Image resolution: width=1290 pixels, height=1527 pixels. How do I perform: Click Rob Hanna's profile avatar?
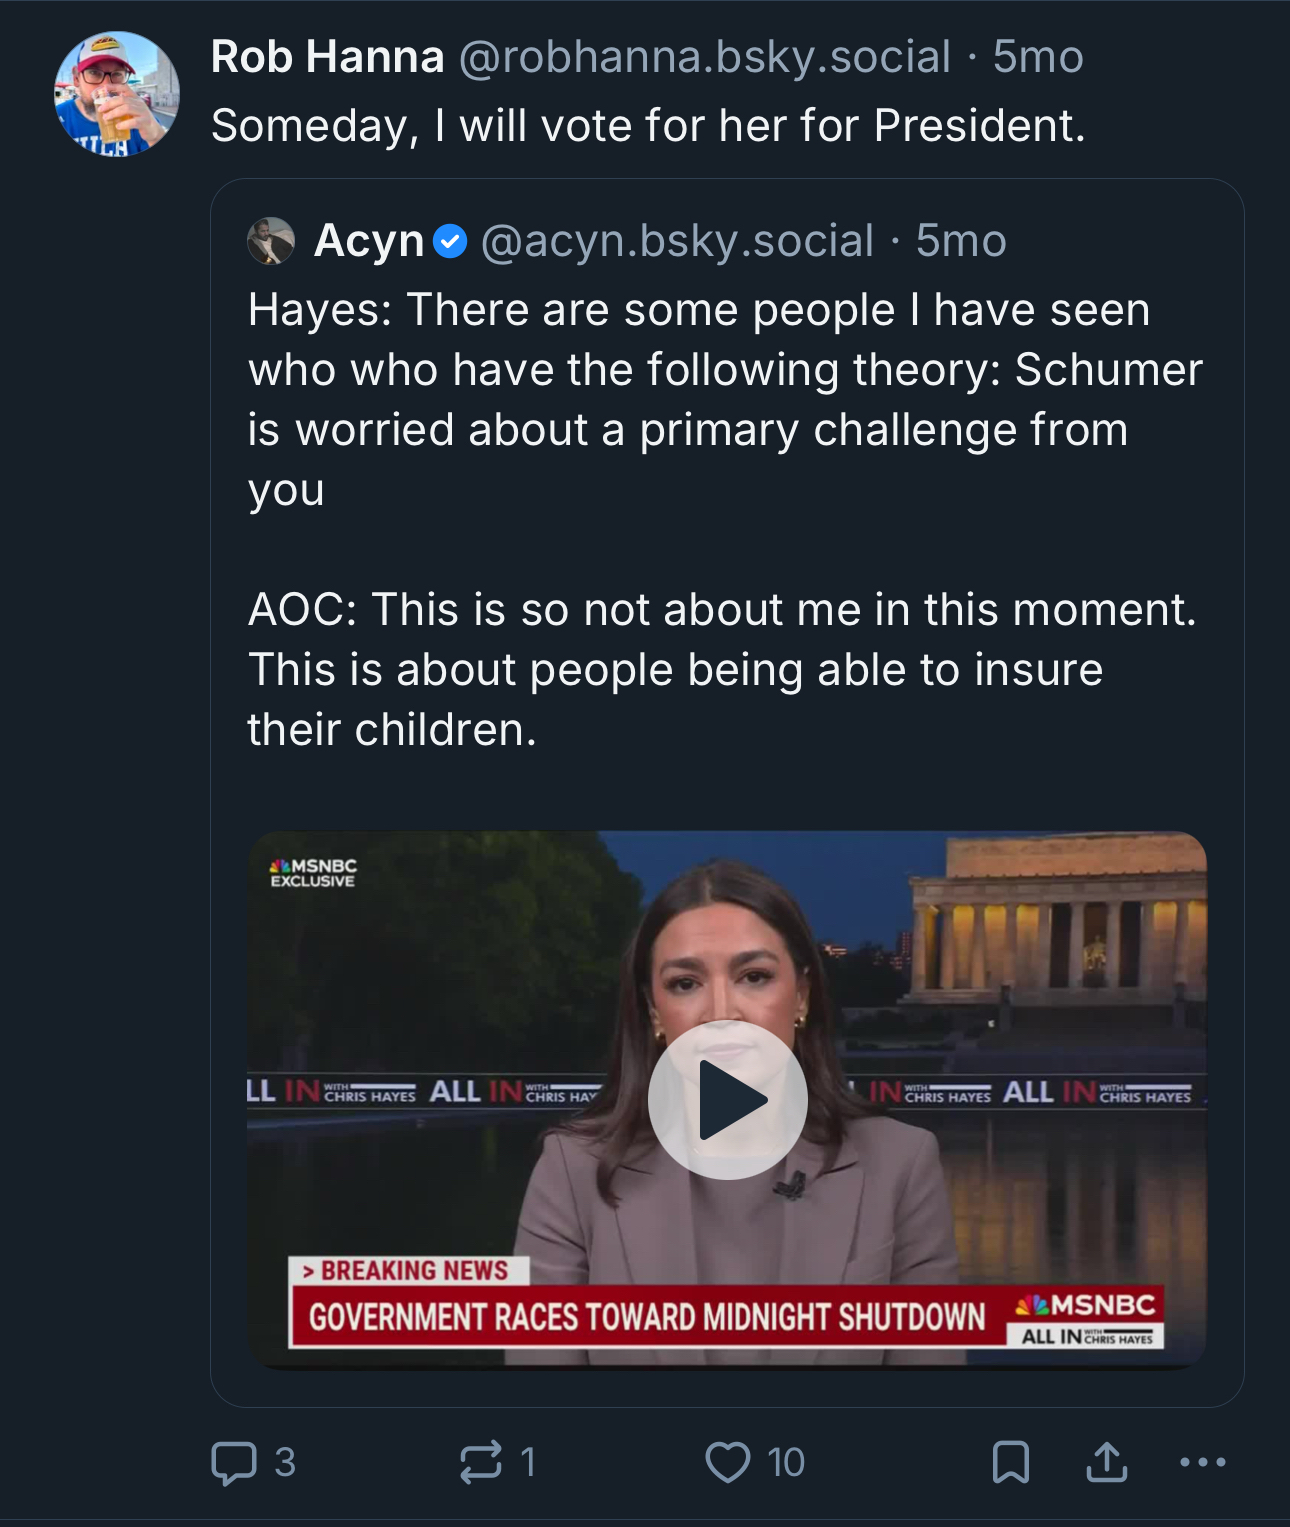(x=117, y=94)
